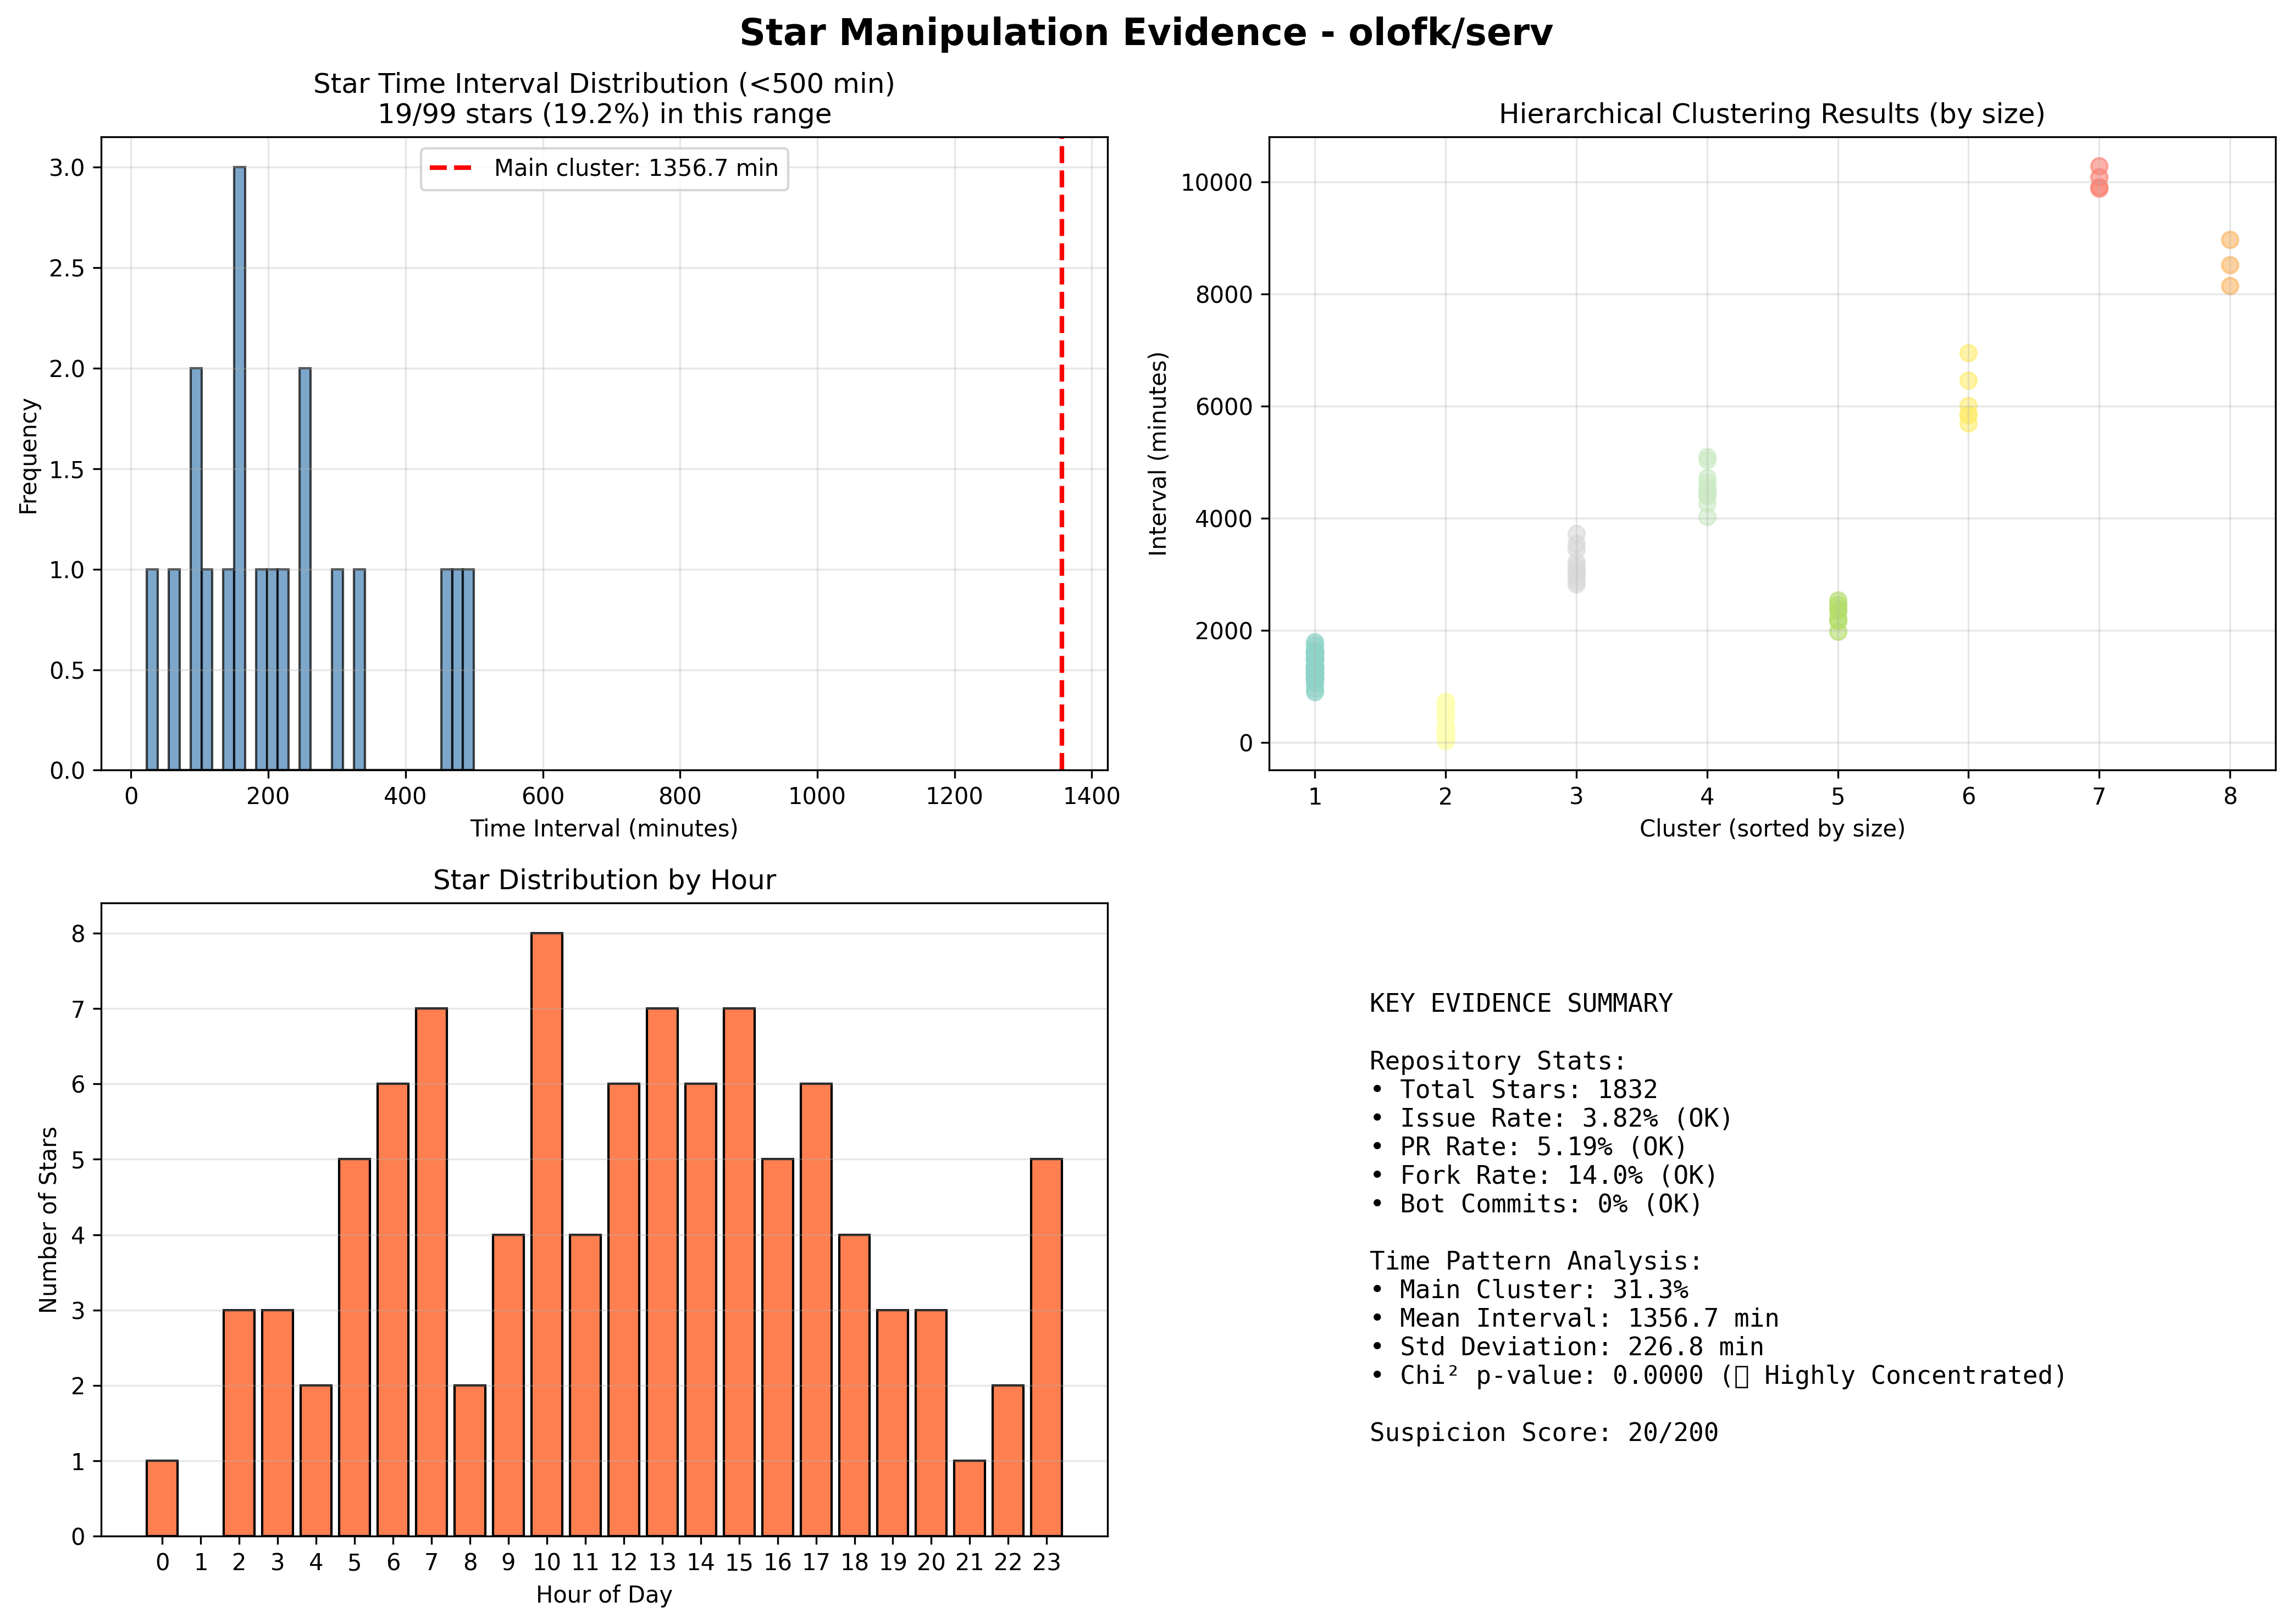Select the "Issue Rate: 3.82% (OK)" line
The image size is (2292, 1624).
coord(1551,1118)
